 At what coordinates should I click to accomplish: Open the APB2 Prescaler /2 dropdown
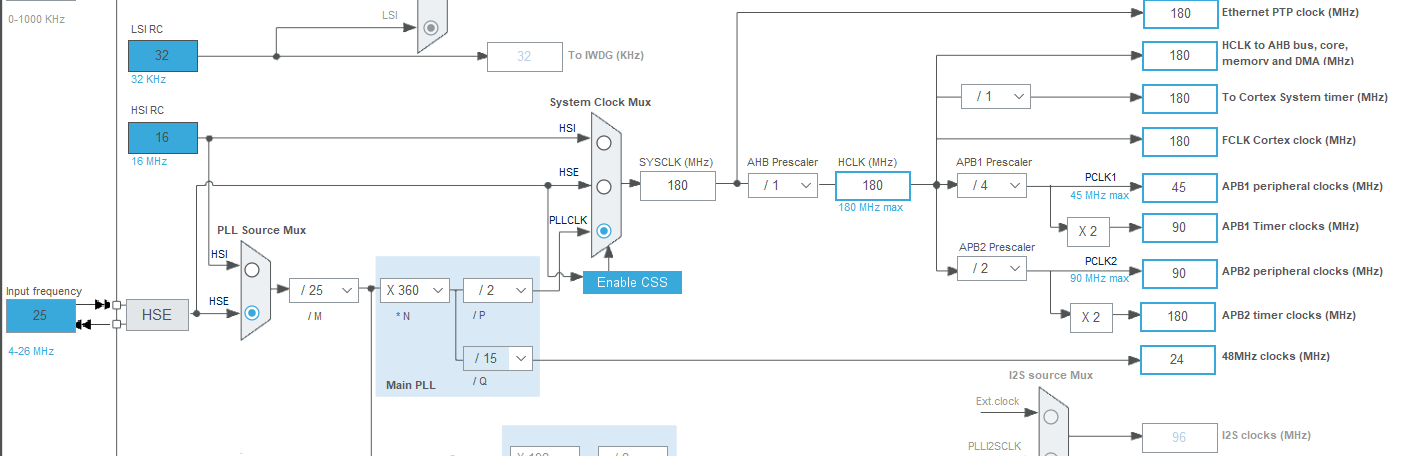[x=992, y=268]
